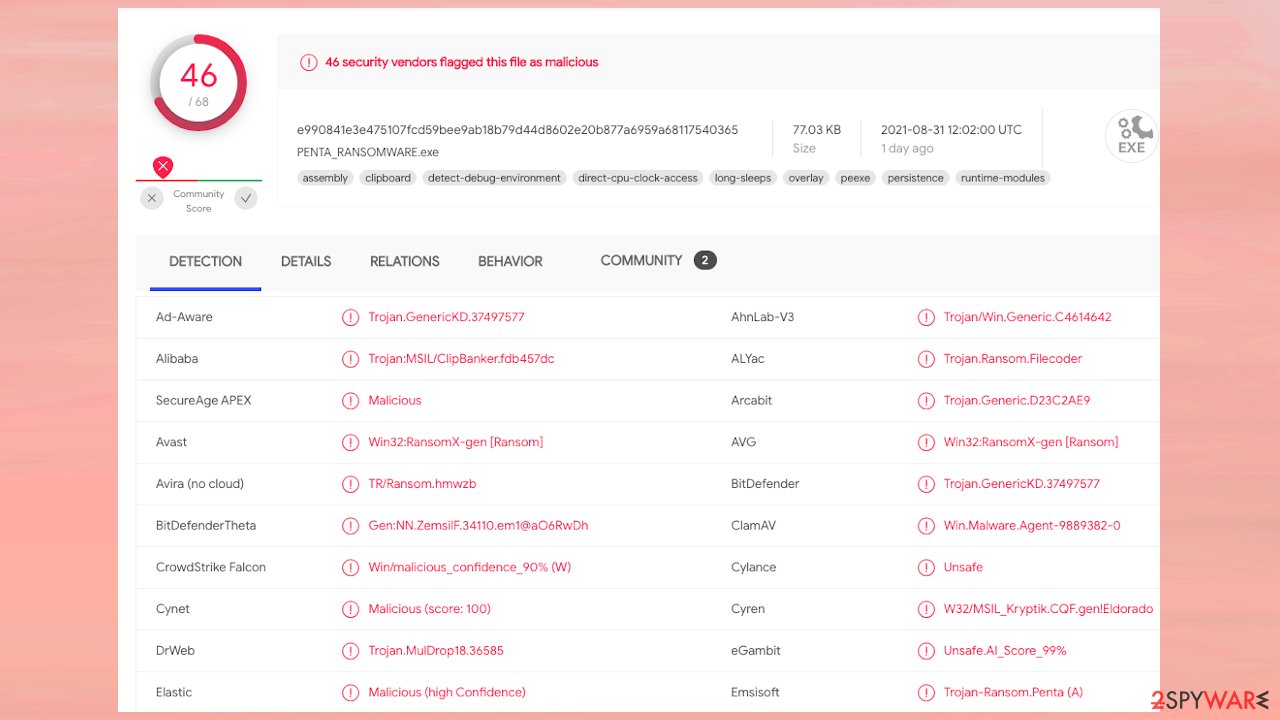1280x720 pixels.
Task: Click the 'long-sleeps' tag
Action: (743, 178)
